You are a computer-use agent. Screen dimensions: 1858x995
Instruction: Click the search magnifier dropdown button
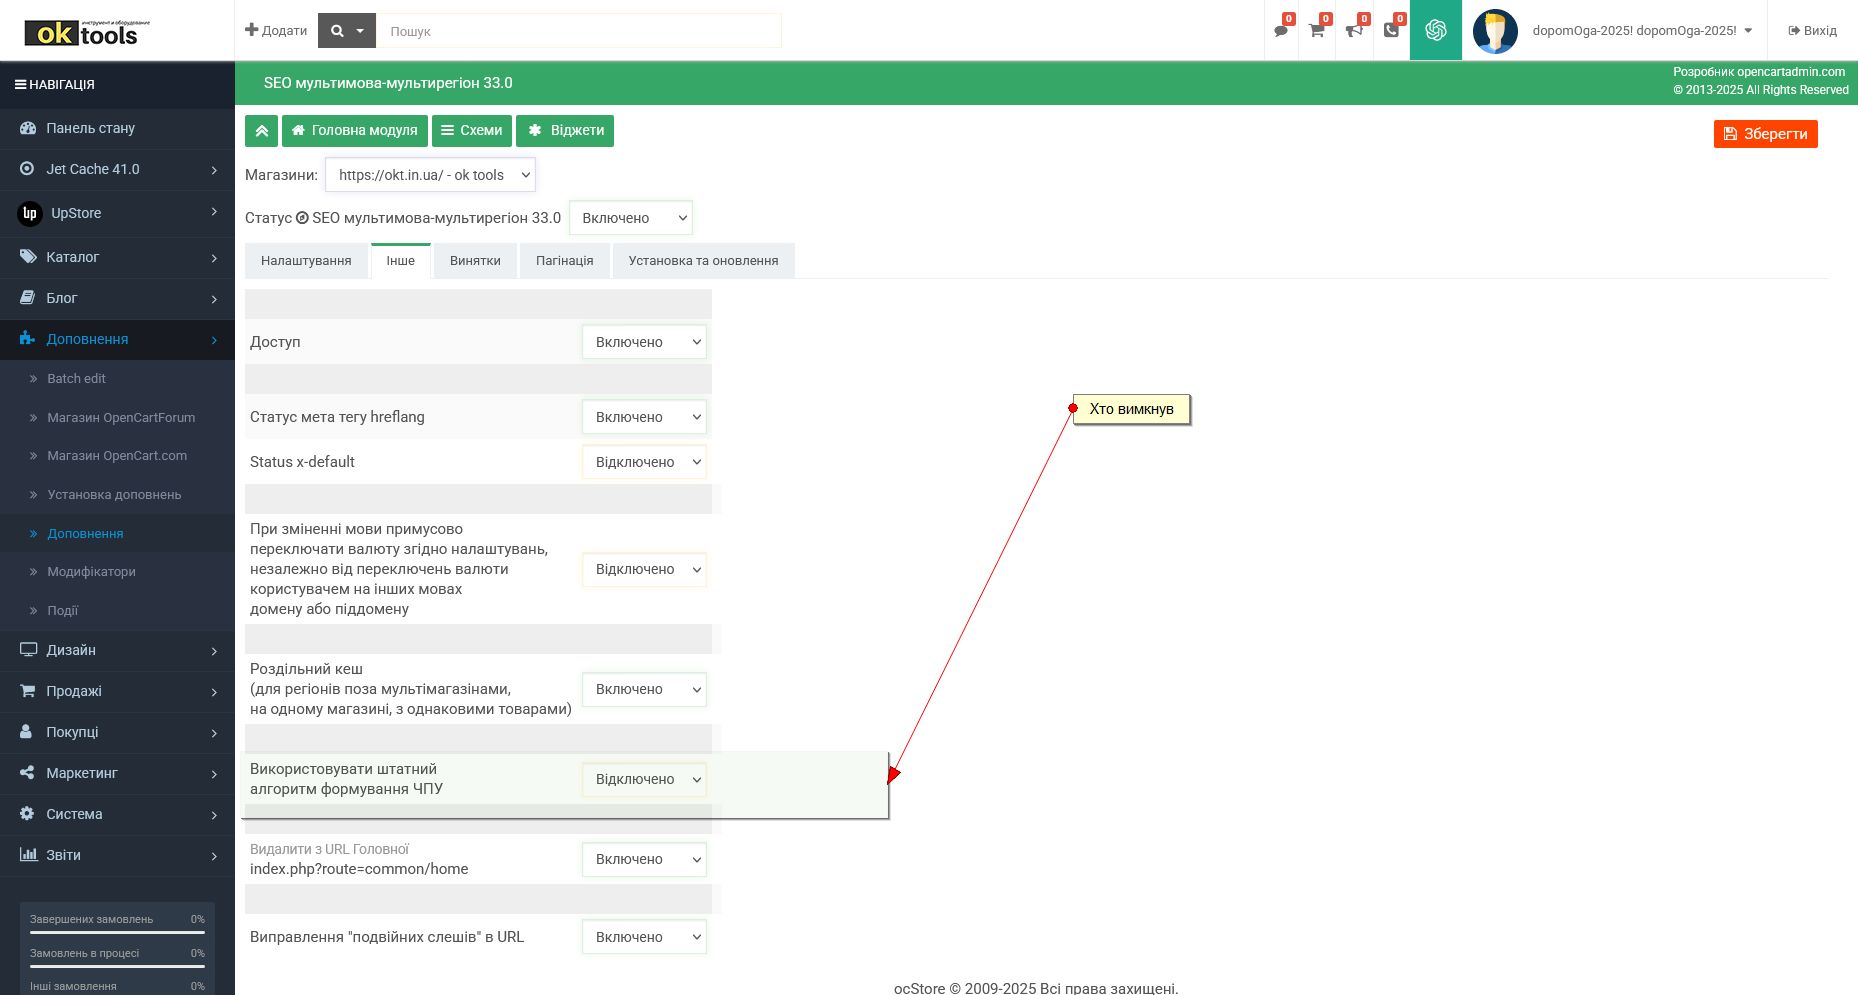(347, 31)
